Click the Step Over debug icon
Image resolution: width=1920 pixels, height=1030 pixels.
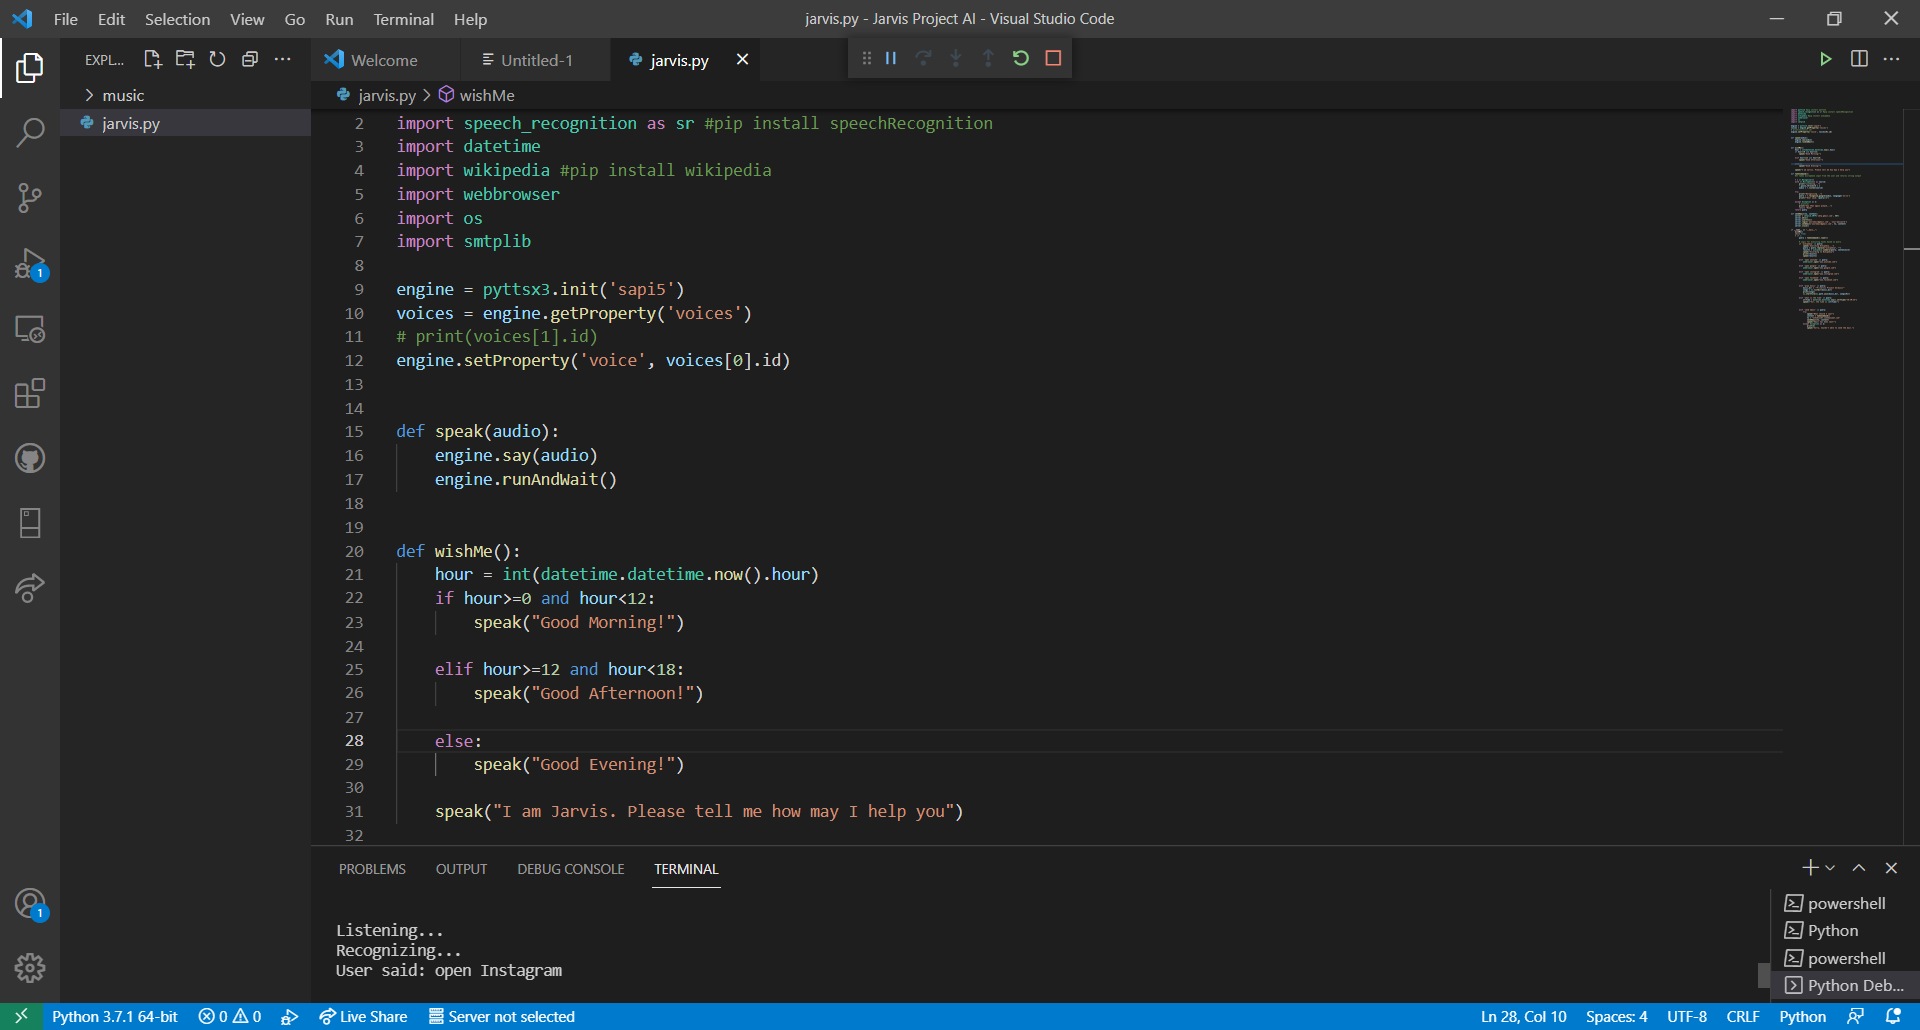pyautogui.click(x=923, y=58)
